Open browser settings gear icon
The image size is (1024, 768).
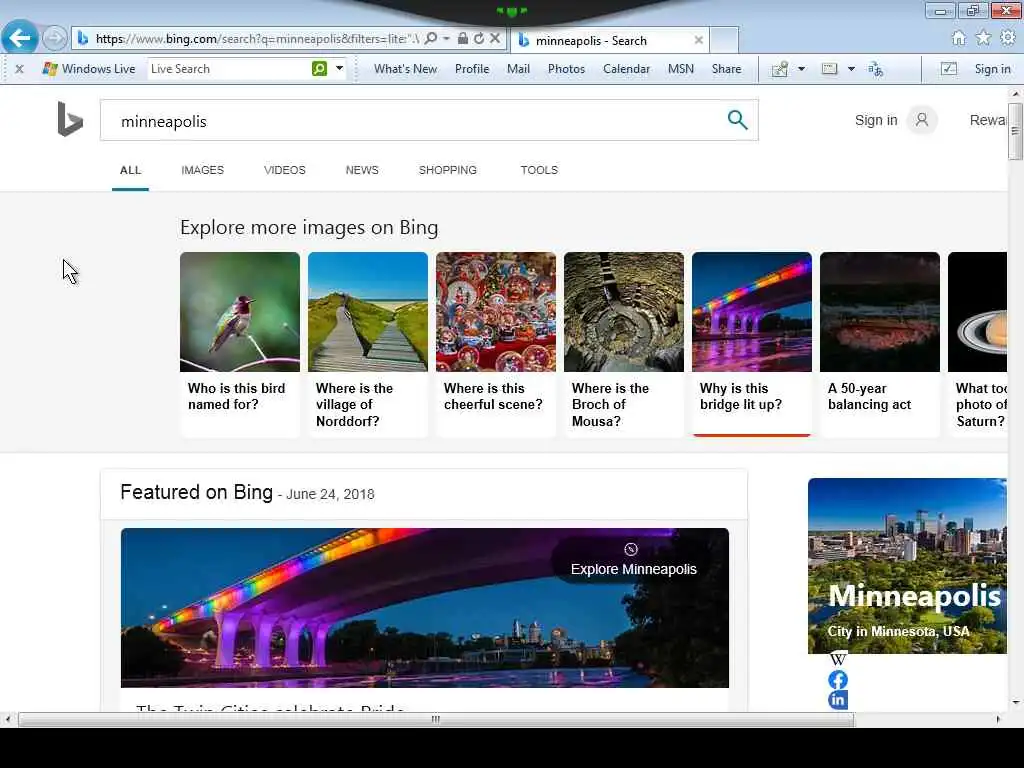(1008, 39)
